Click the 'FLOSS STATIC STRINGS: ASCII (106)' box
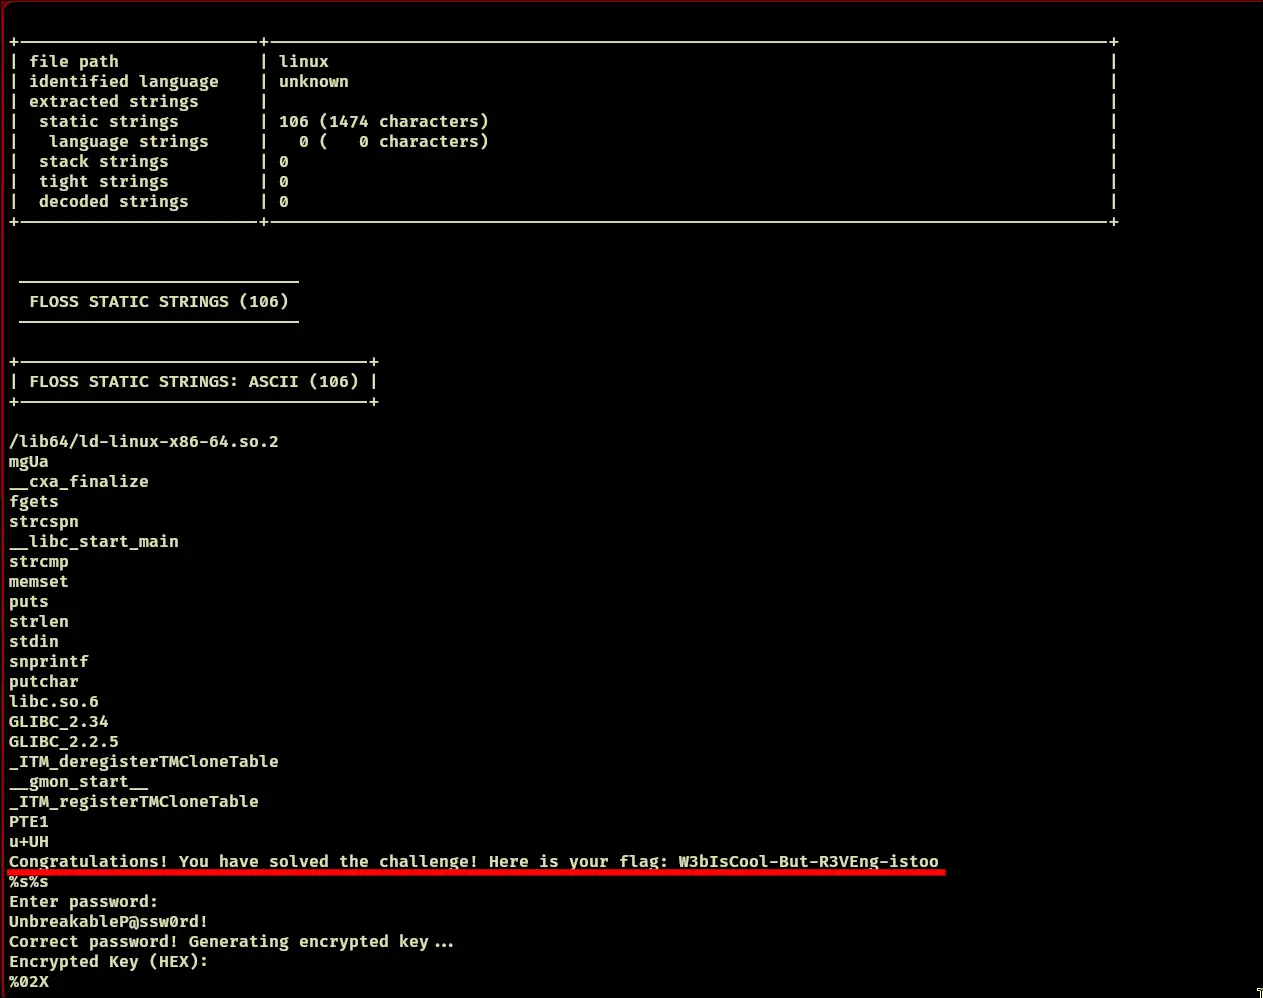Image resolution: width=1263 pixels, height=998 pixels. [x=193, y=381]
